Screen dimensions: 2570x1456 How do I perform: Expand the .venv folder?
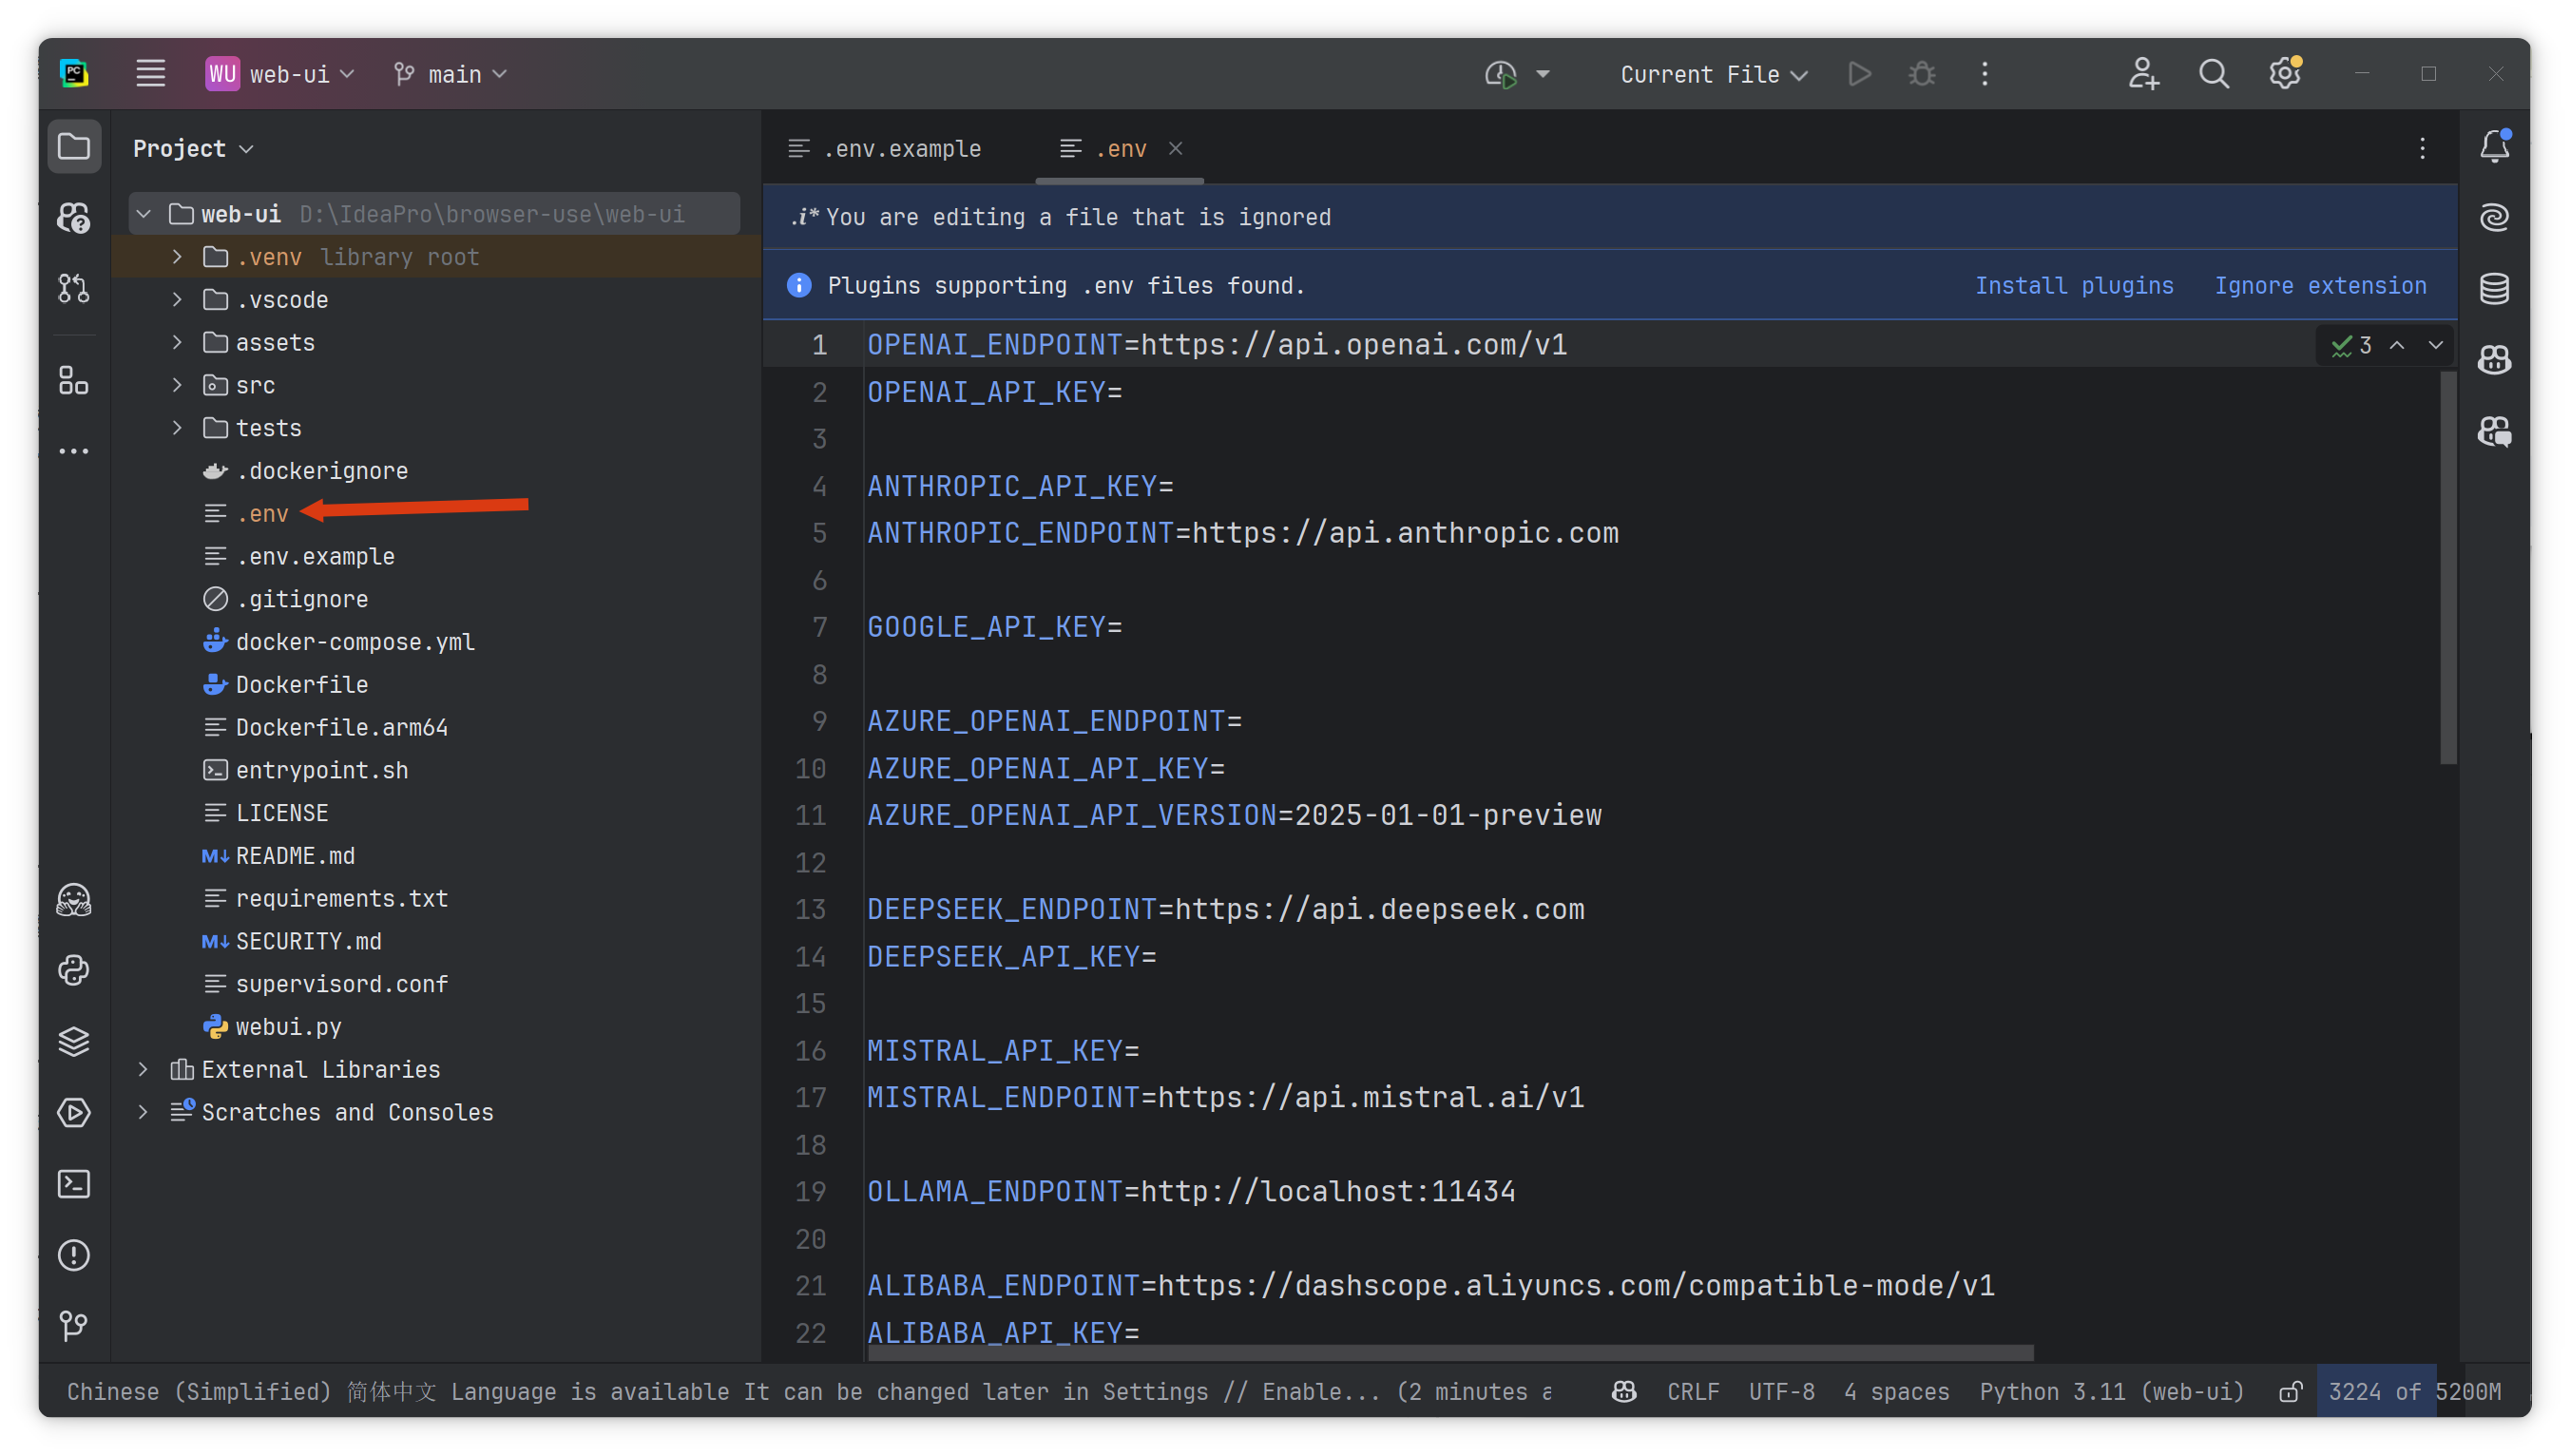(177, 257)
